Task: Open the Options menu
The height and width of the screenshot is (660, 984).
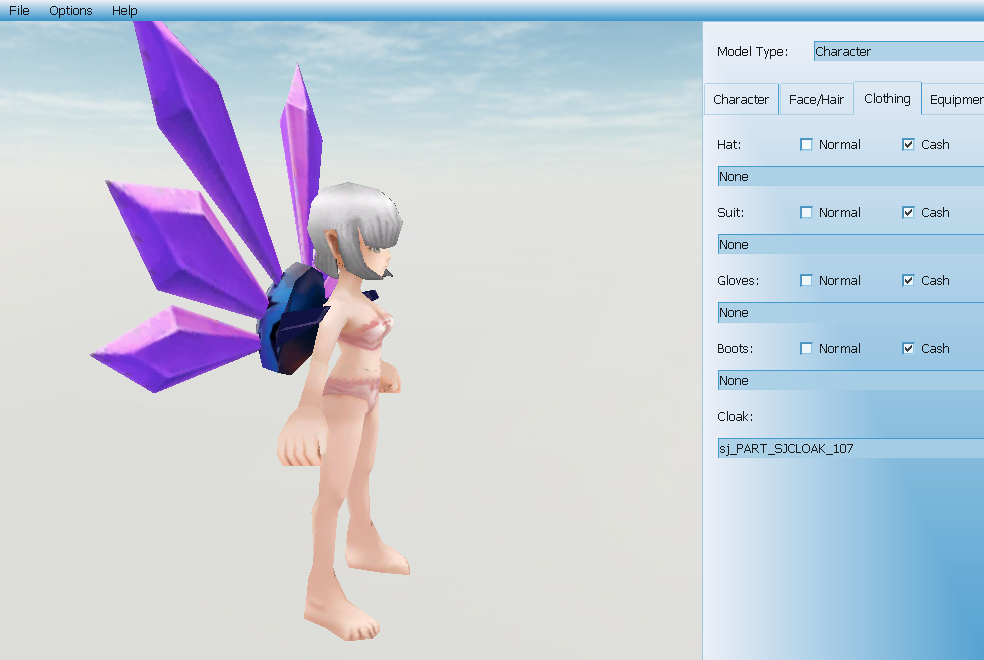Action: click(x=70, y=10)
